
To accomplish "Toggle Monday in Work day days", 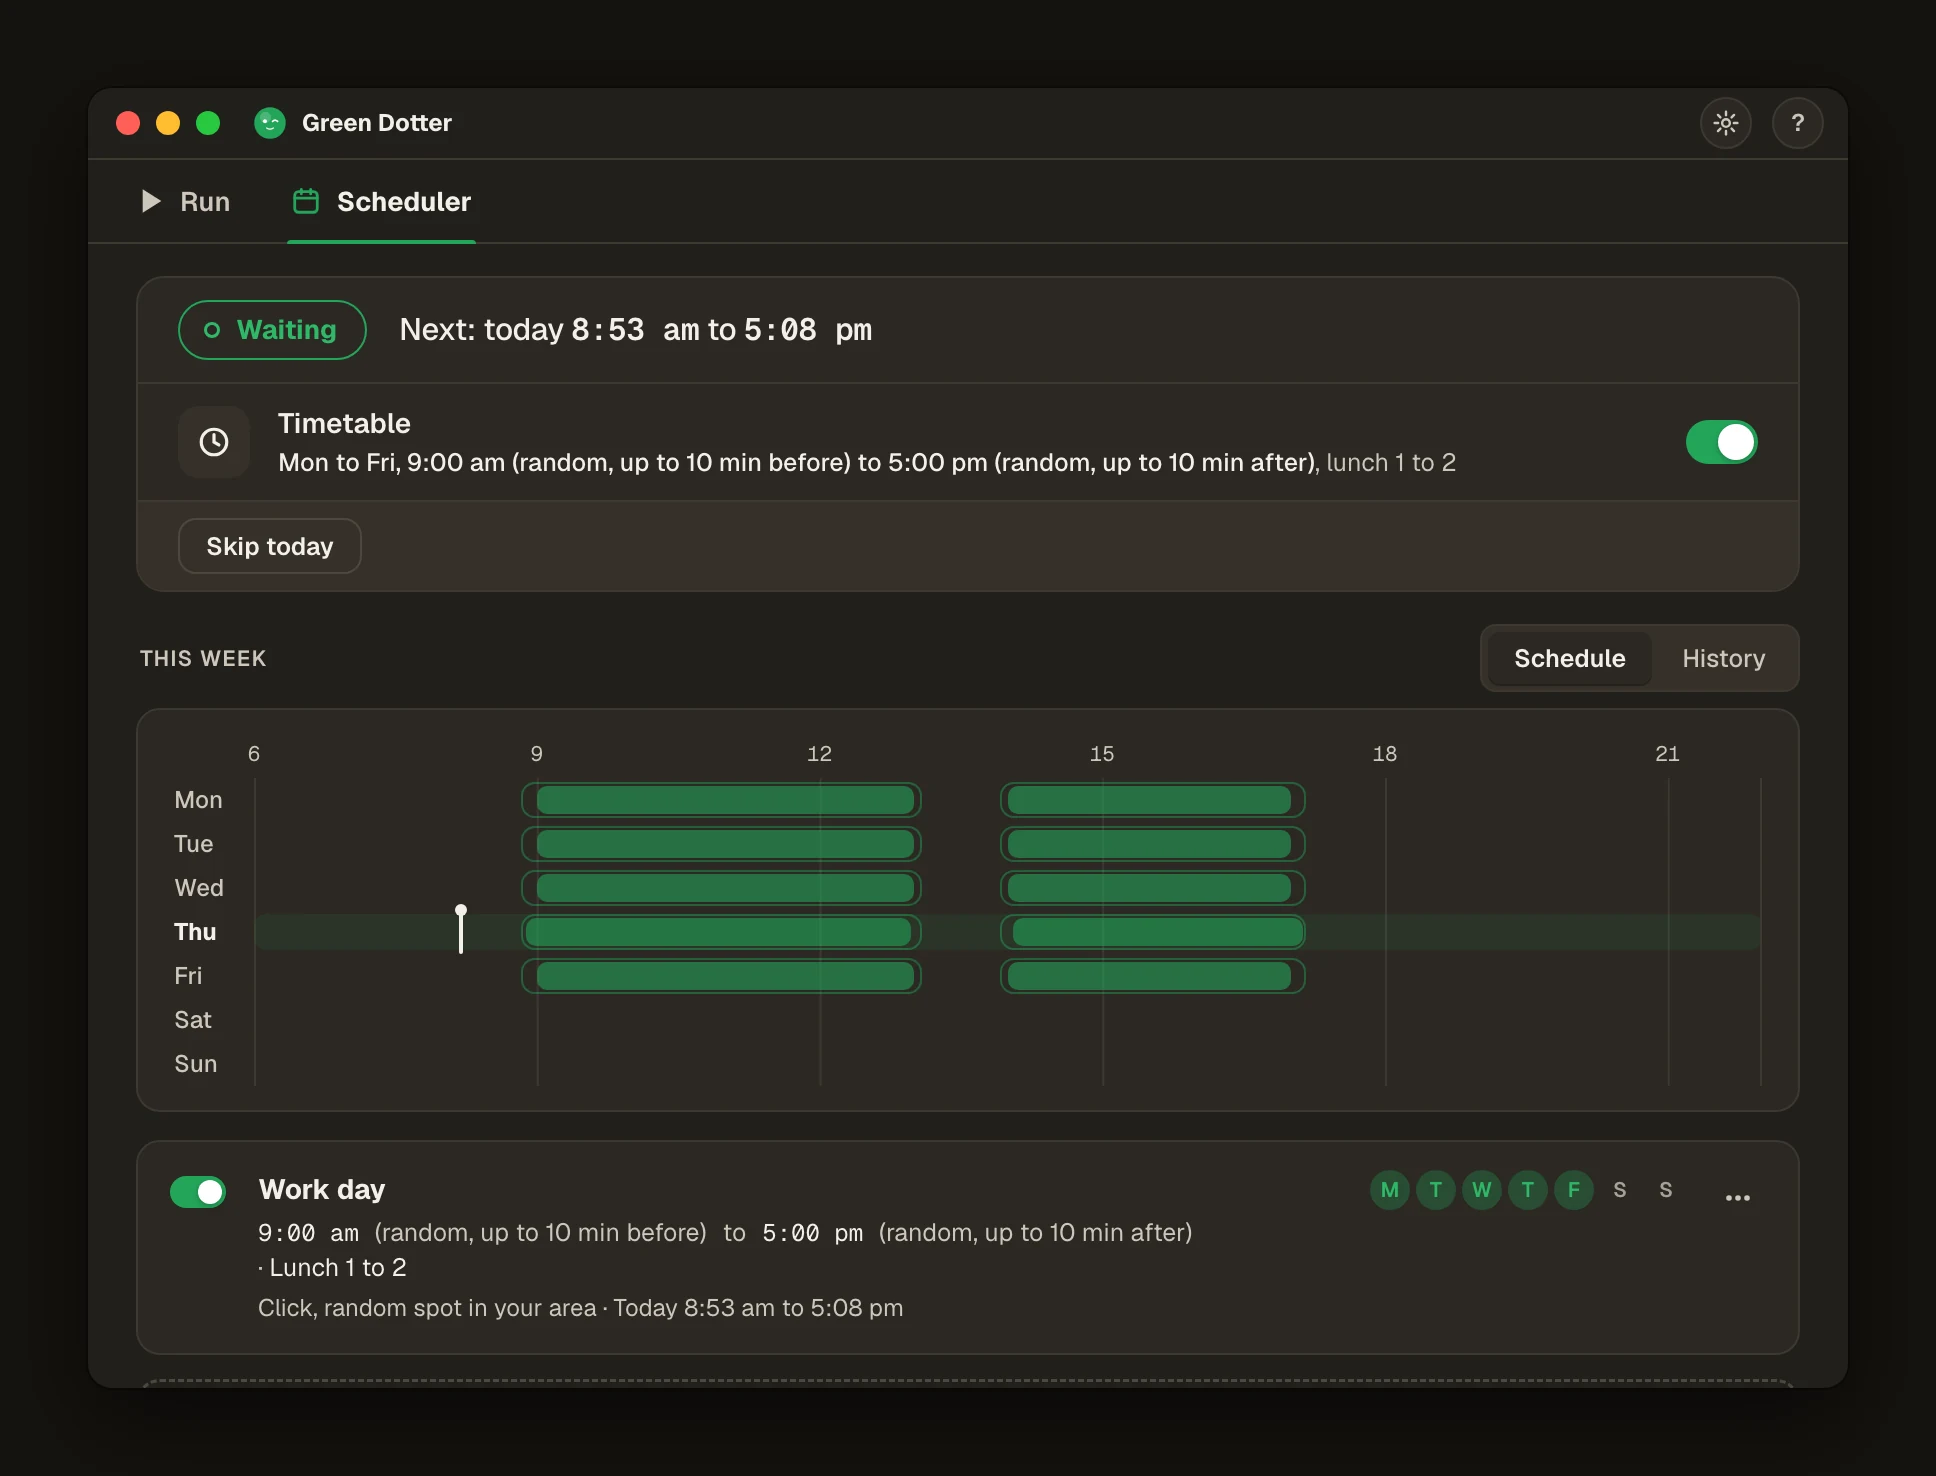I will coord(1390,1190).
